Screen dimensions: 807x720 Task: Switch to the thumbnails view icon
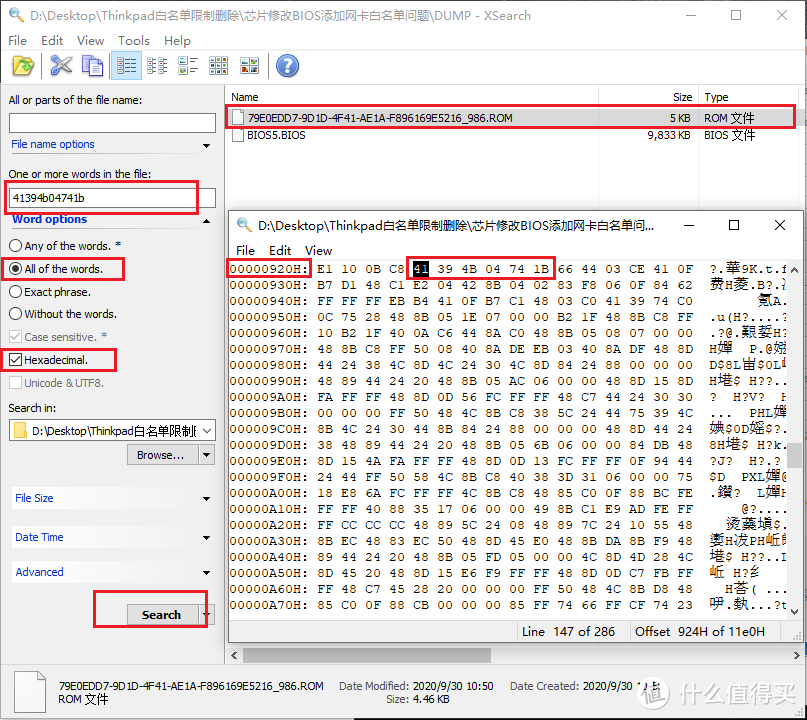[250, 66]
